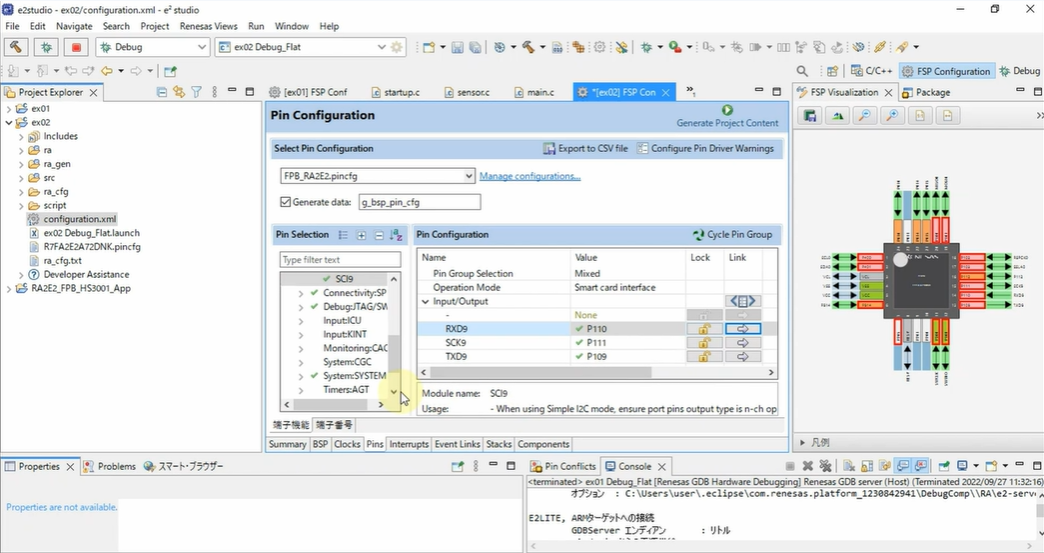Switch to the C/C++ perspective

(870, 71)
